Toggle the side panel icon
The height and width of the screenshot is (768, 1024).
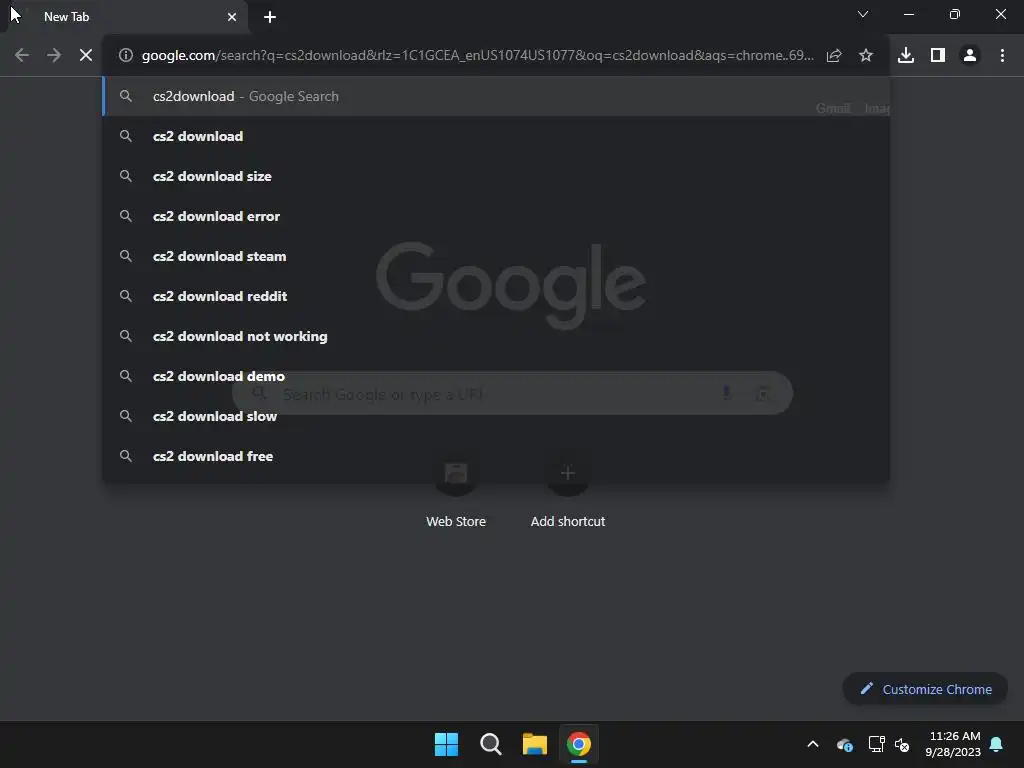[938, 56]
